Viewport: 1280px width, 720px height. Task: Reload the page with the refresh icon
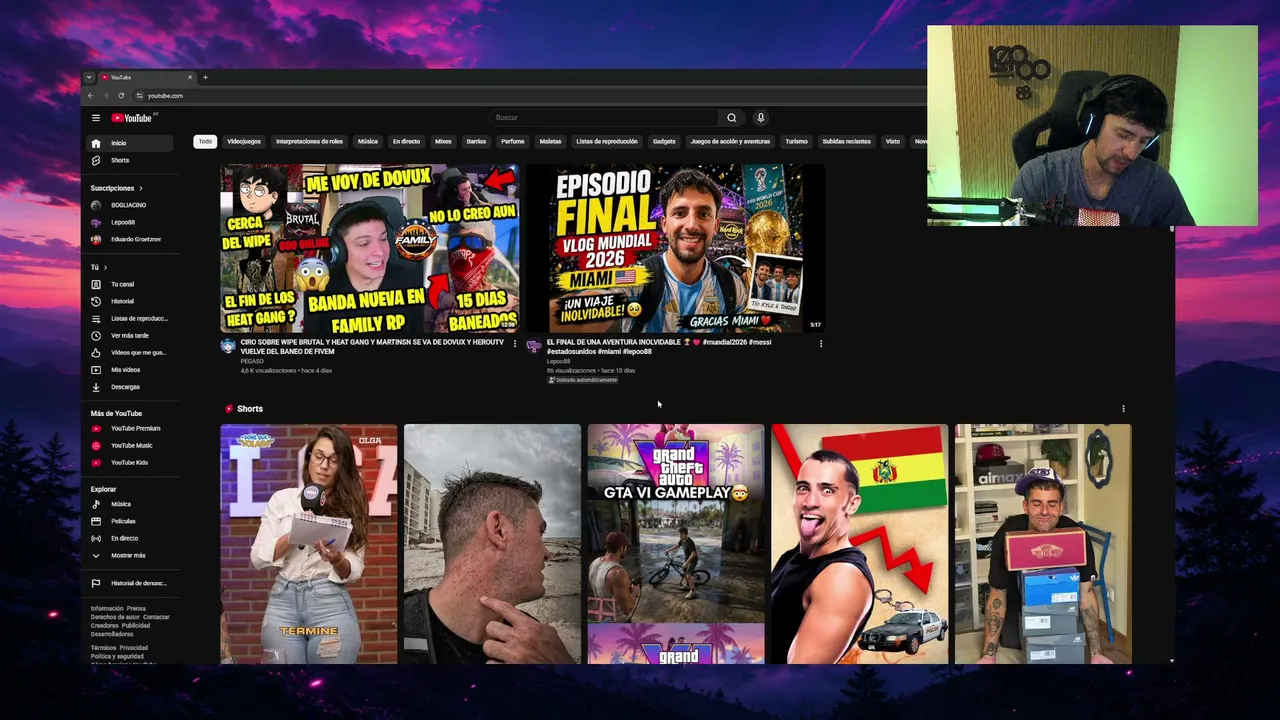[x=121, y=96]
